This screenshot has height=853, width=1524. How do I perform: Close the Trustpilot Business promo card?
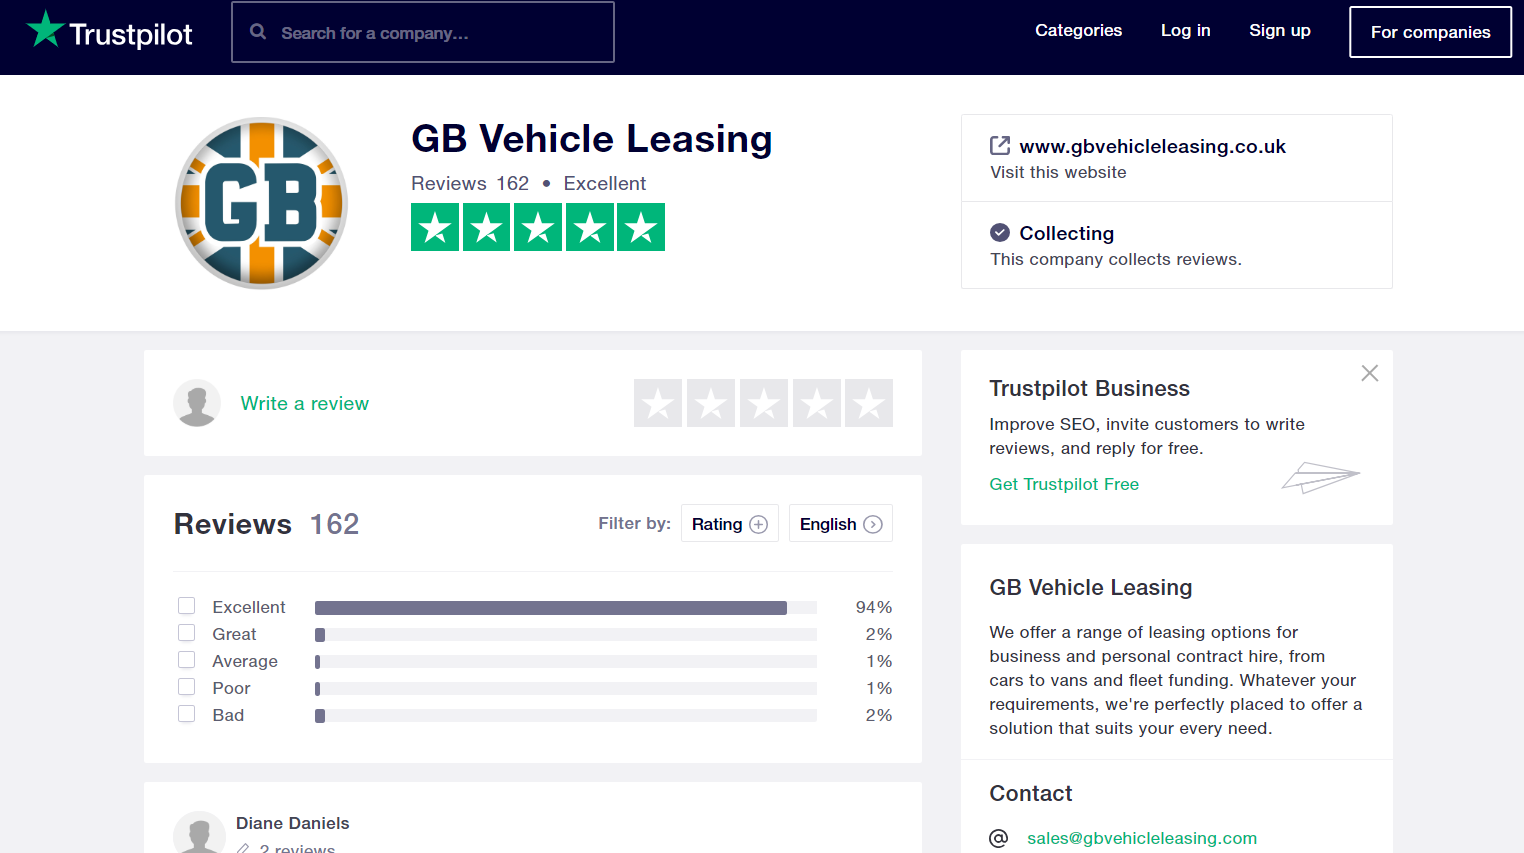tap(1369, 373)
